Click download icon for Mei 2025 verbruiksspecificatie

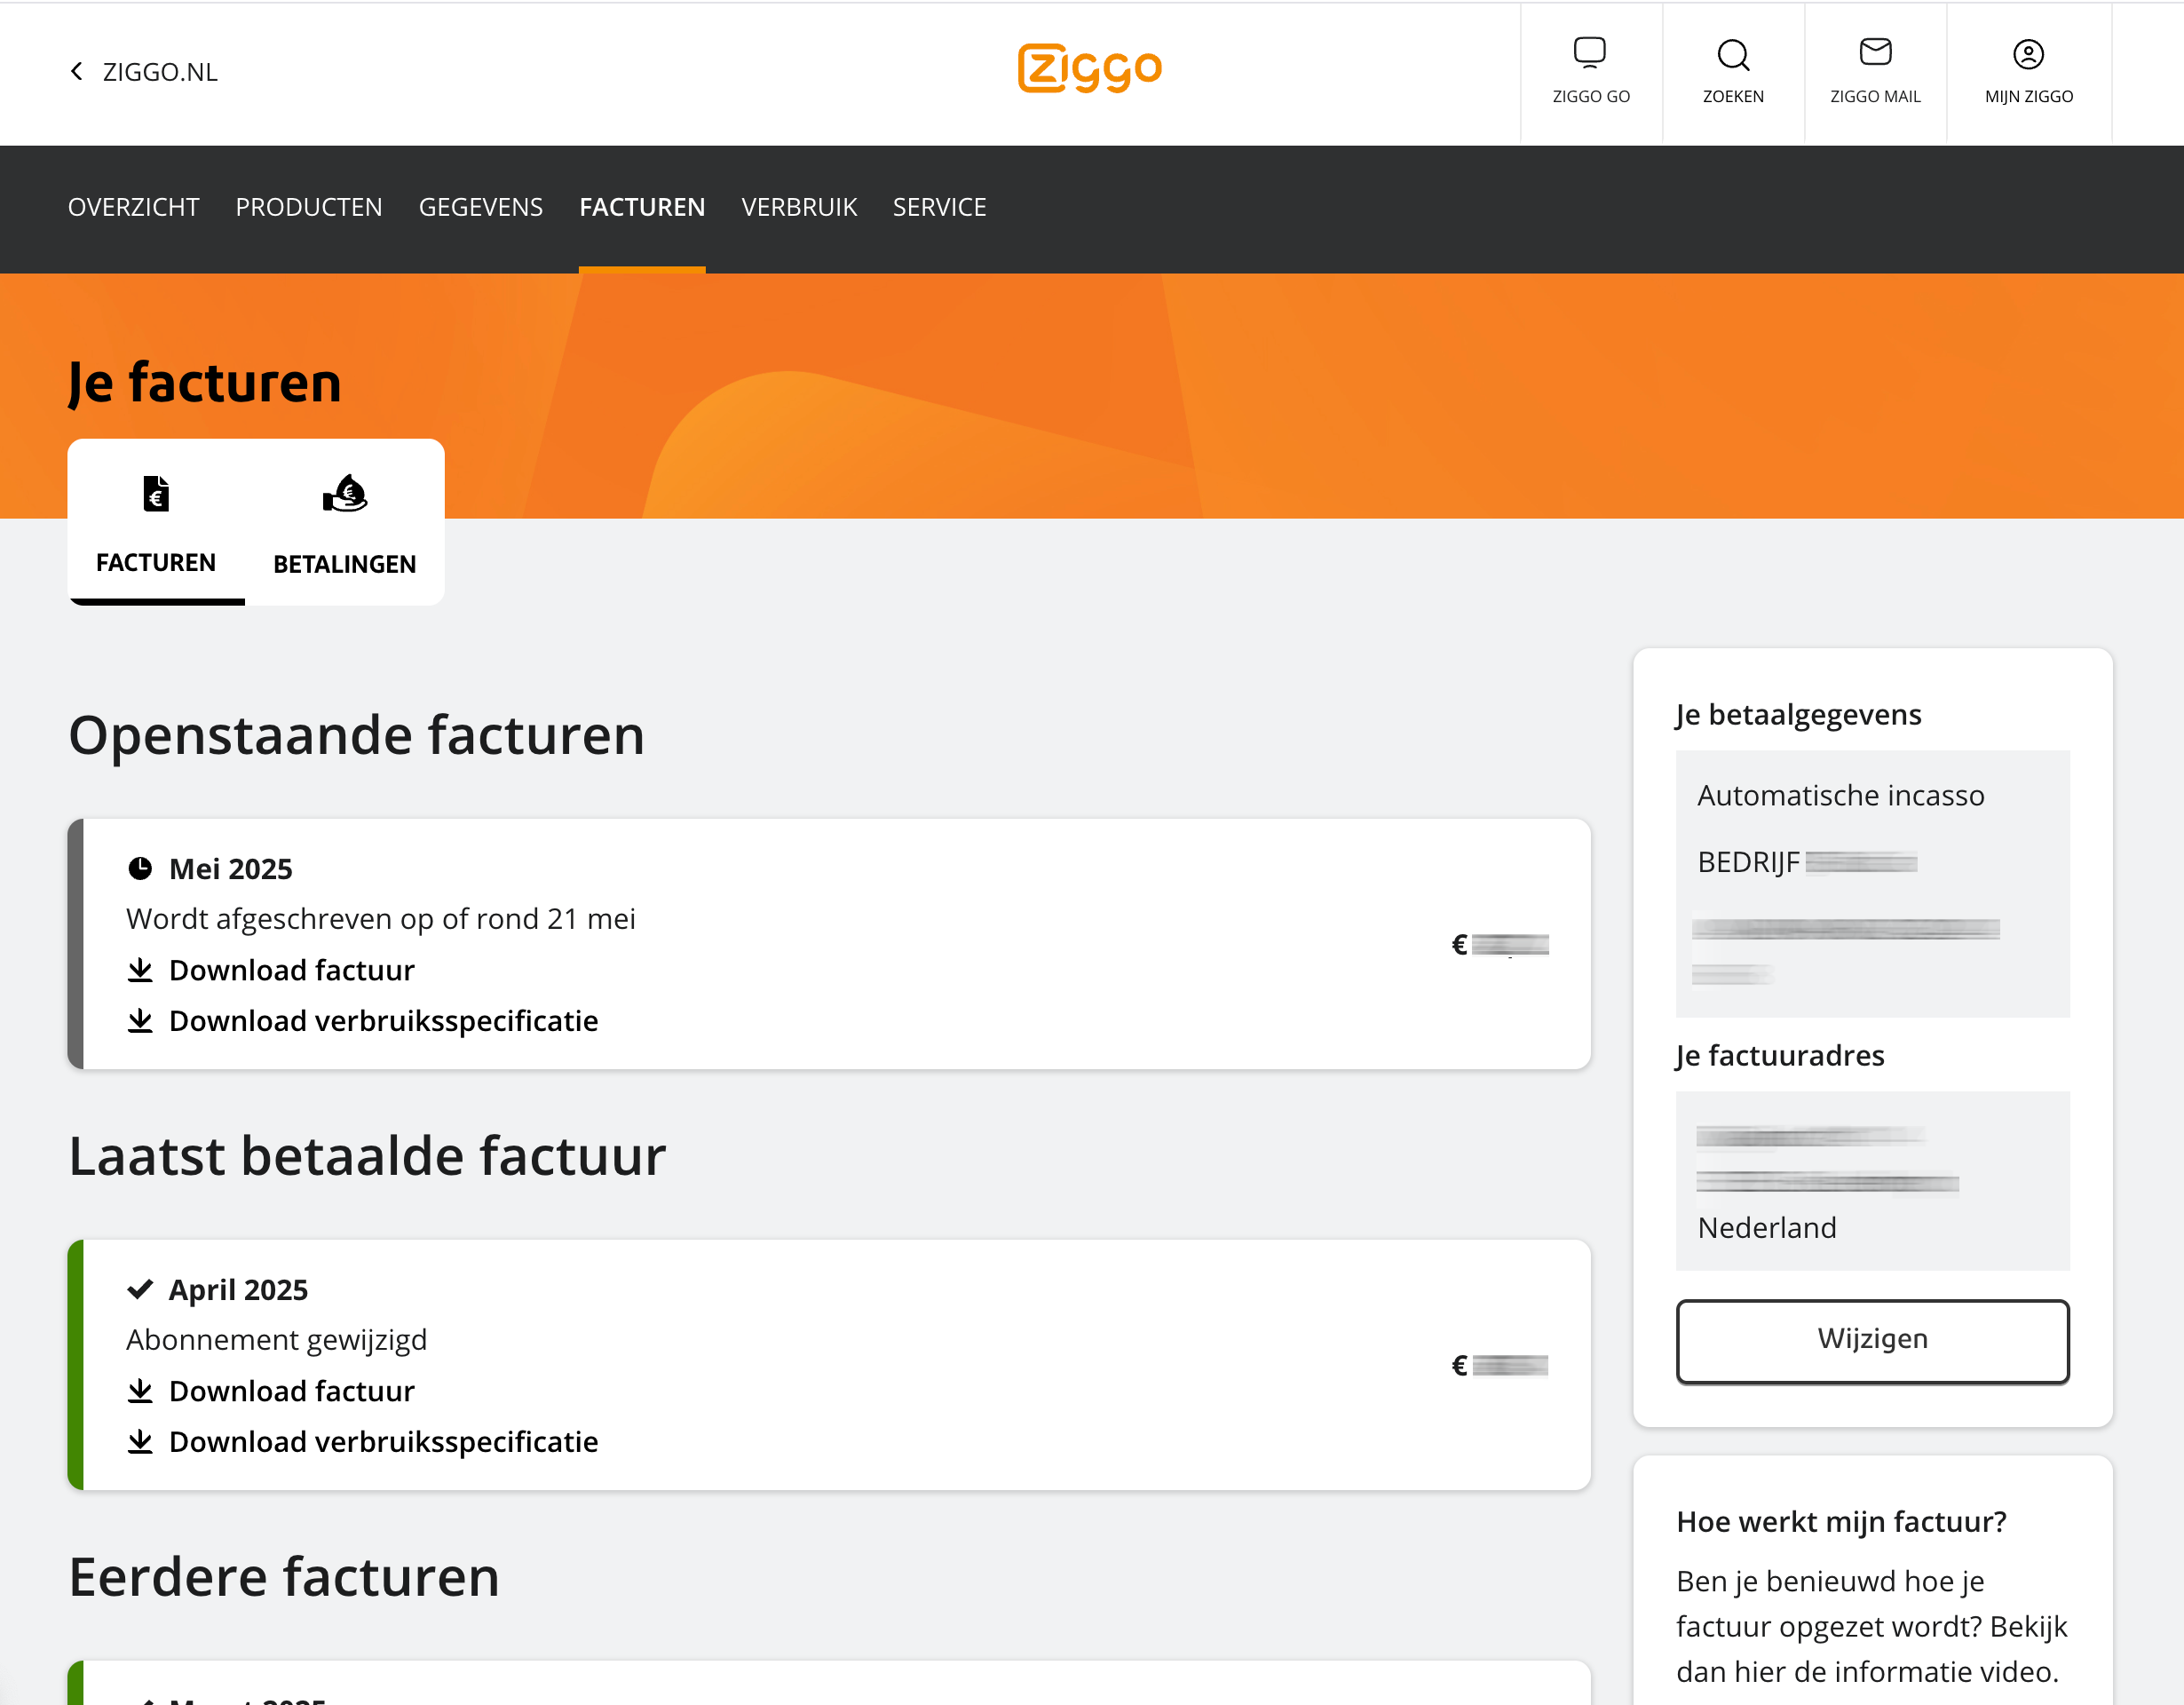(140, 1021)
